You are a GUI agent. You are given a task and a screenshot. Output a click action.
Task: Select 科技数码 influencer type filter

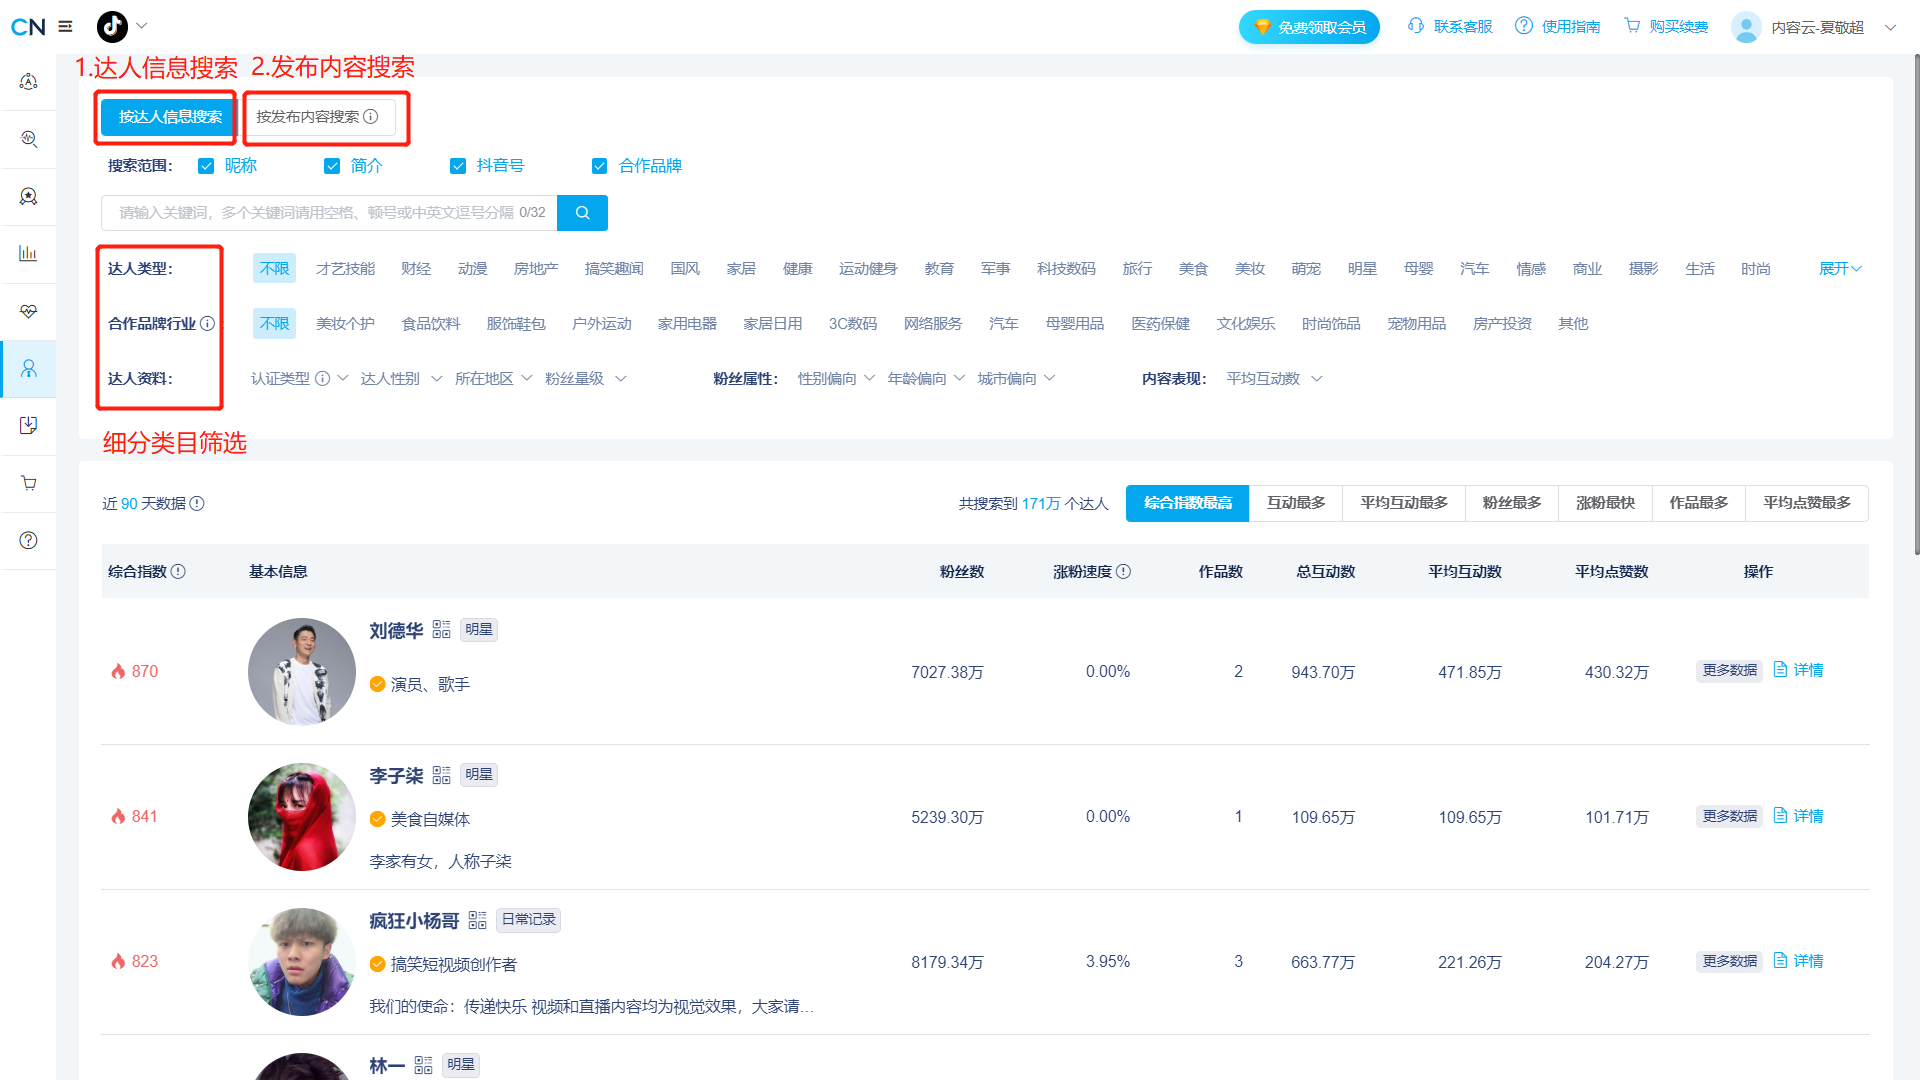click(1066, 269)
